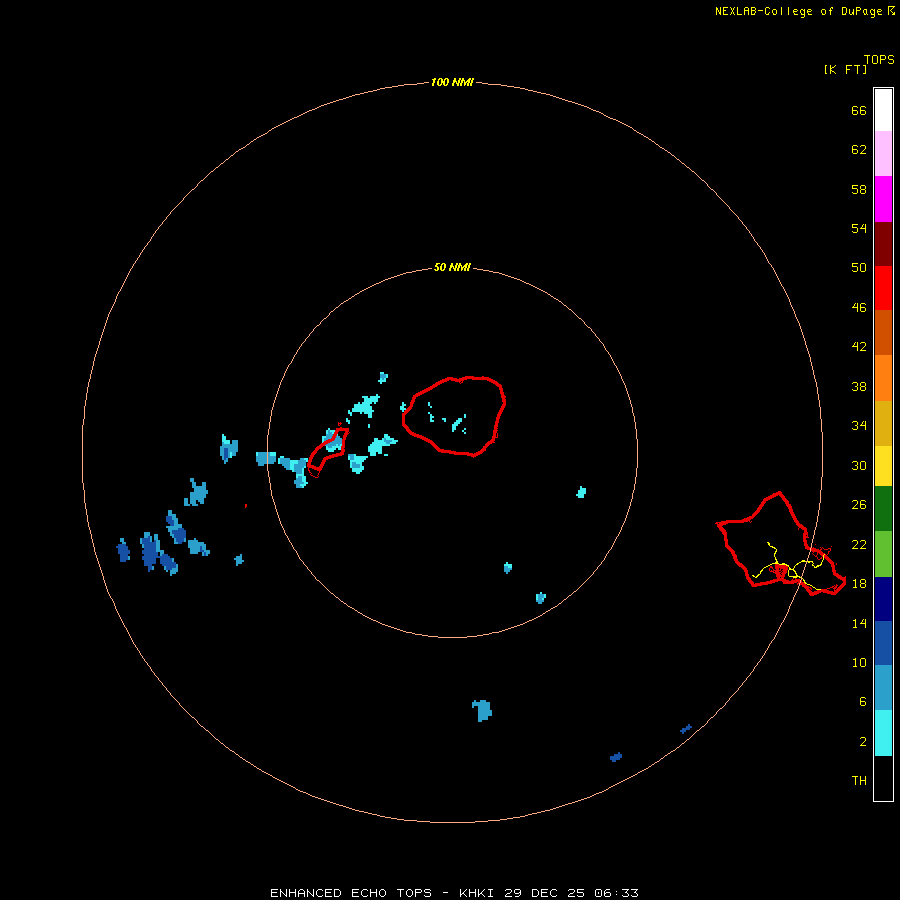Click the 100 NMI range ring label
900x900 pixels.
click(x=452, y=82)
